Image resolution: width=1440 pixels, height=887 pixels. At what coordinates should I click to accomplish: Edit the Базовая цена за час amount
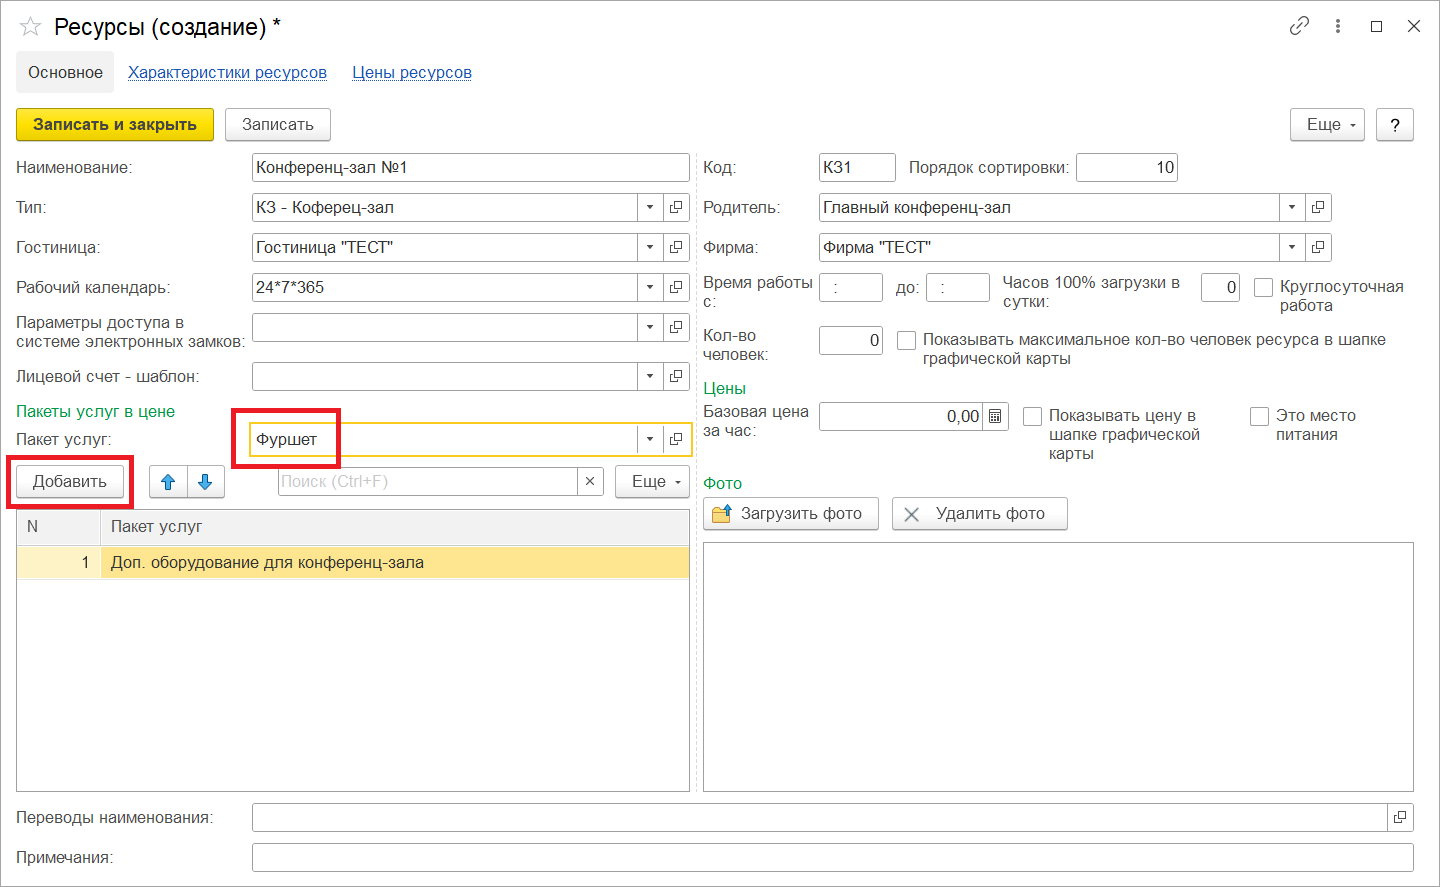(900, 416)
